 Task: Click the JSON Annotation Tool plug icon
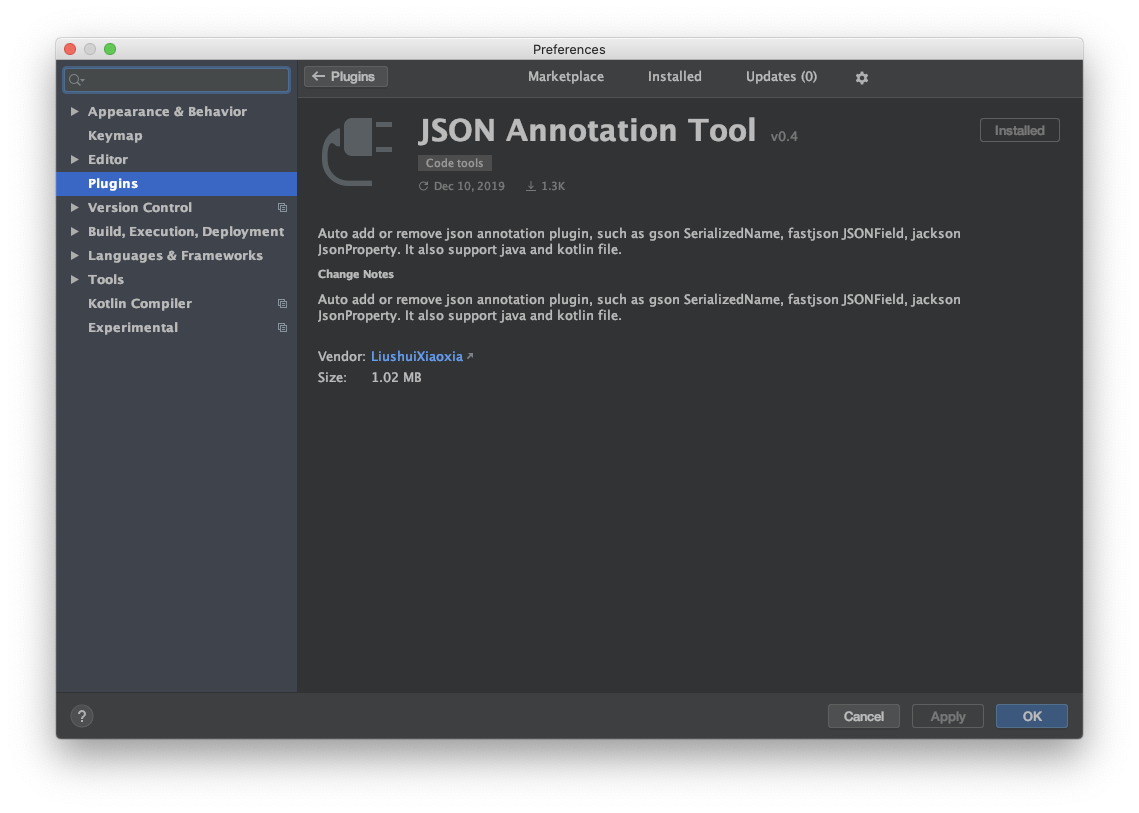click(357, 151)
